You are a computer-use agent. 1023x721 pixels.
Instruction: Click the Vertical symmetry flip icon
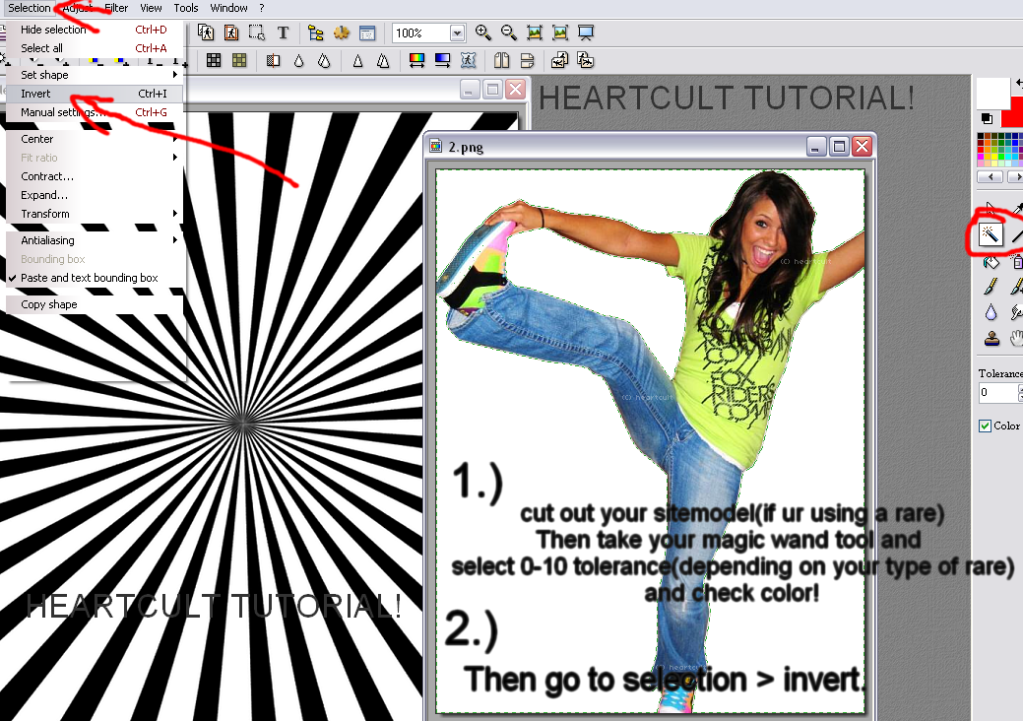pyautogui.click(x=527, y=61)
